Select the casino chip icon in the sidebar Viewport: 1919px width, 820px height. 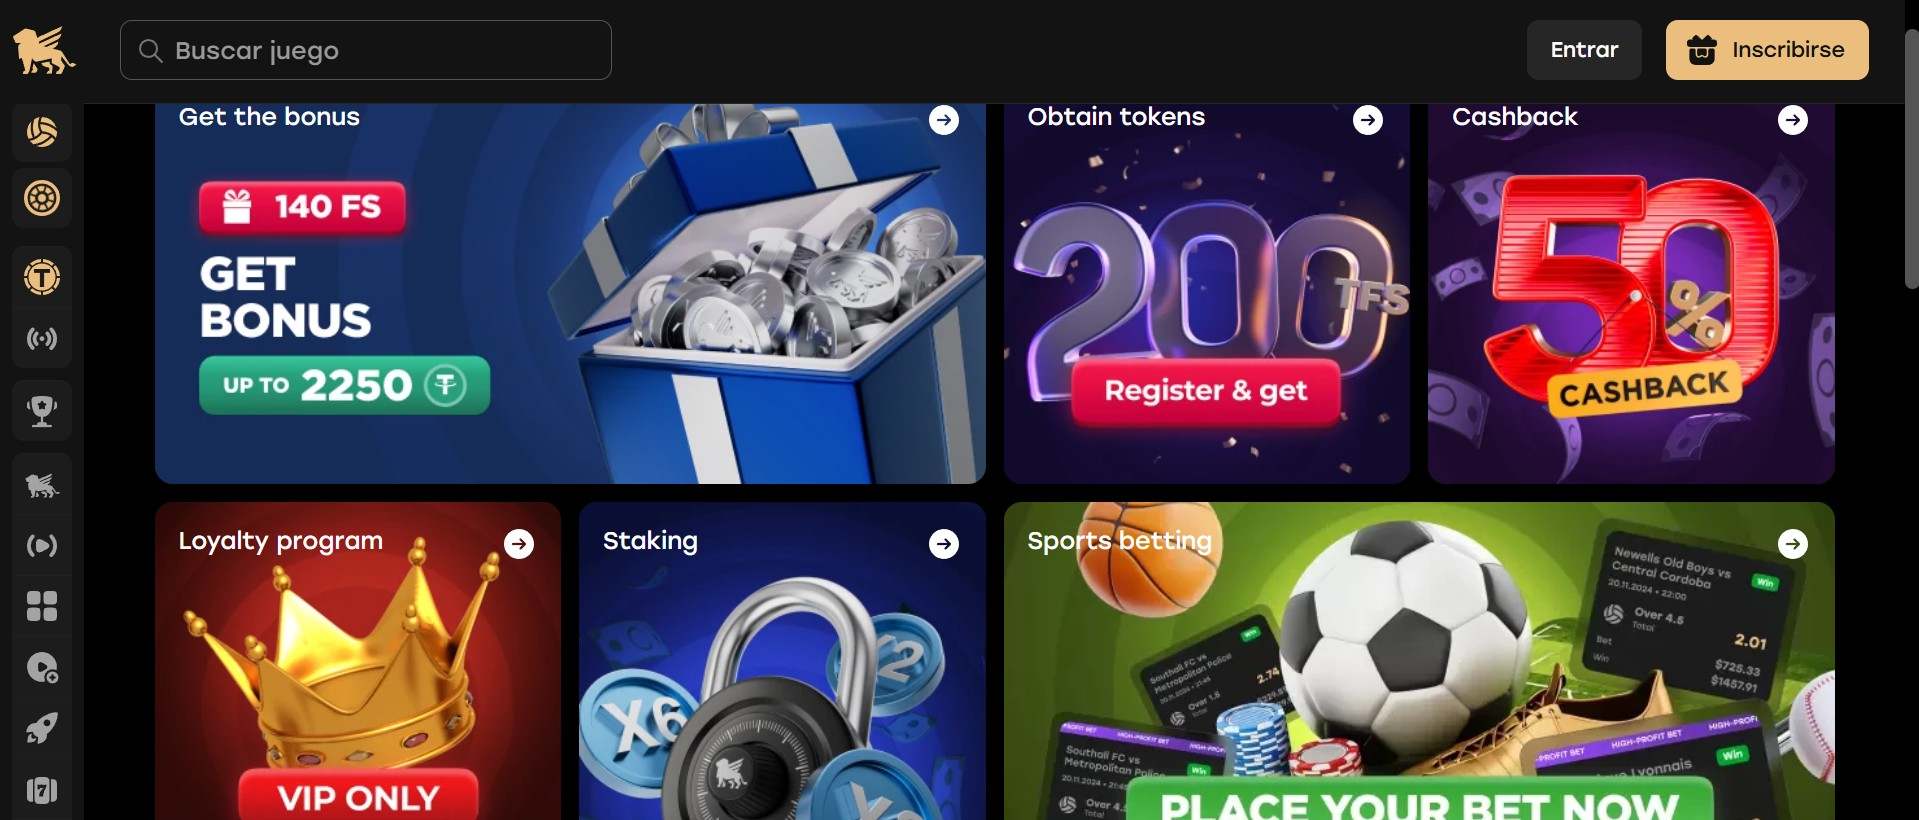point(42,198)
